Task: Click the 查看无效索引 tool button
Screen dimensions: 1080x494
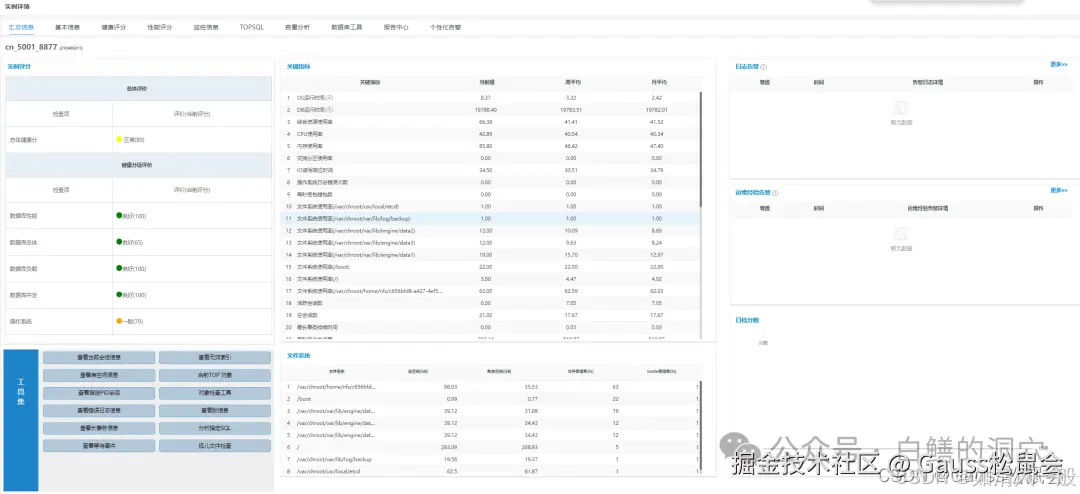Action: (215, 358)
